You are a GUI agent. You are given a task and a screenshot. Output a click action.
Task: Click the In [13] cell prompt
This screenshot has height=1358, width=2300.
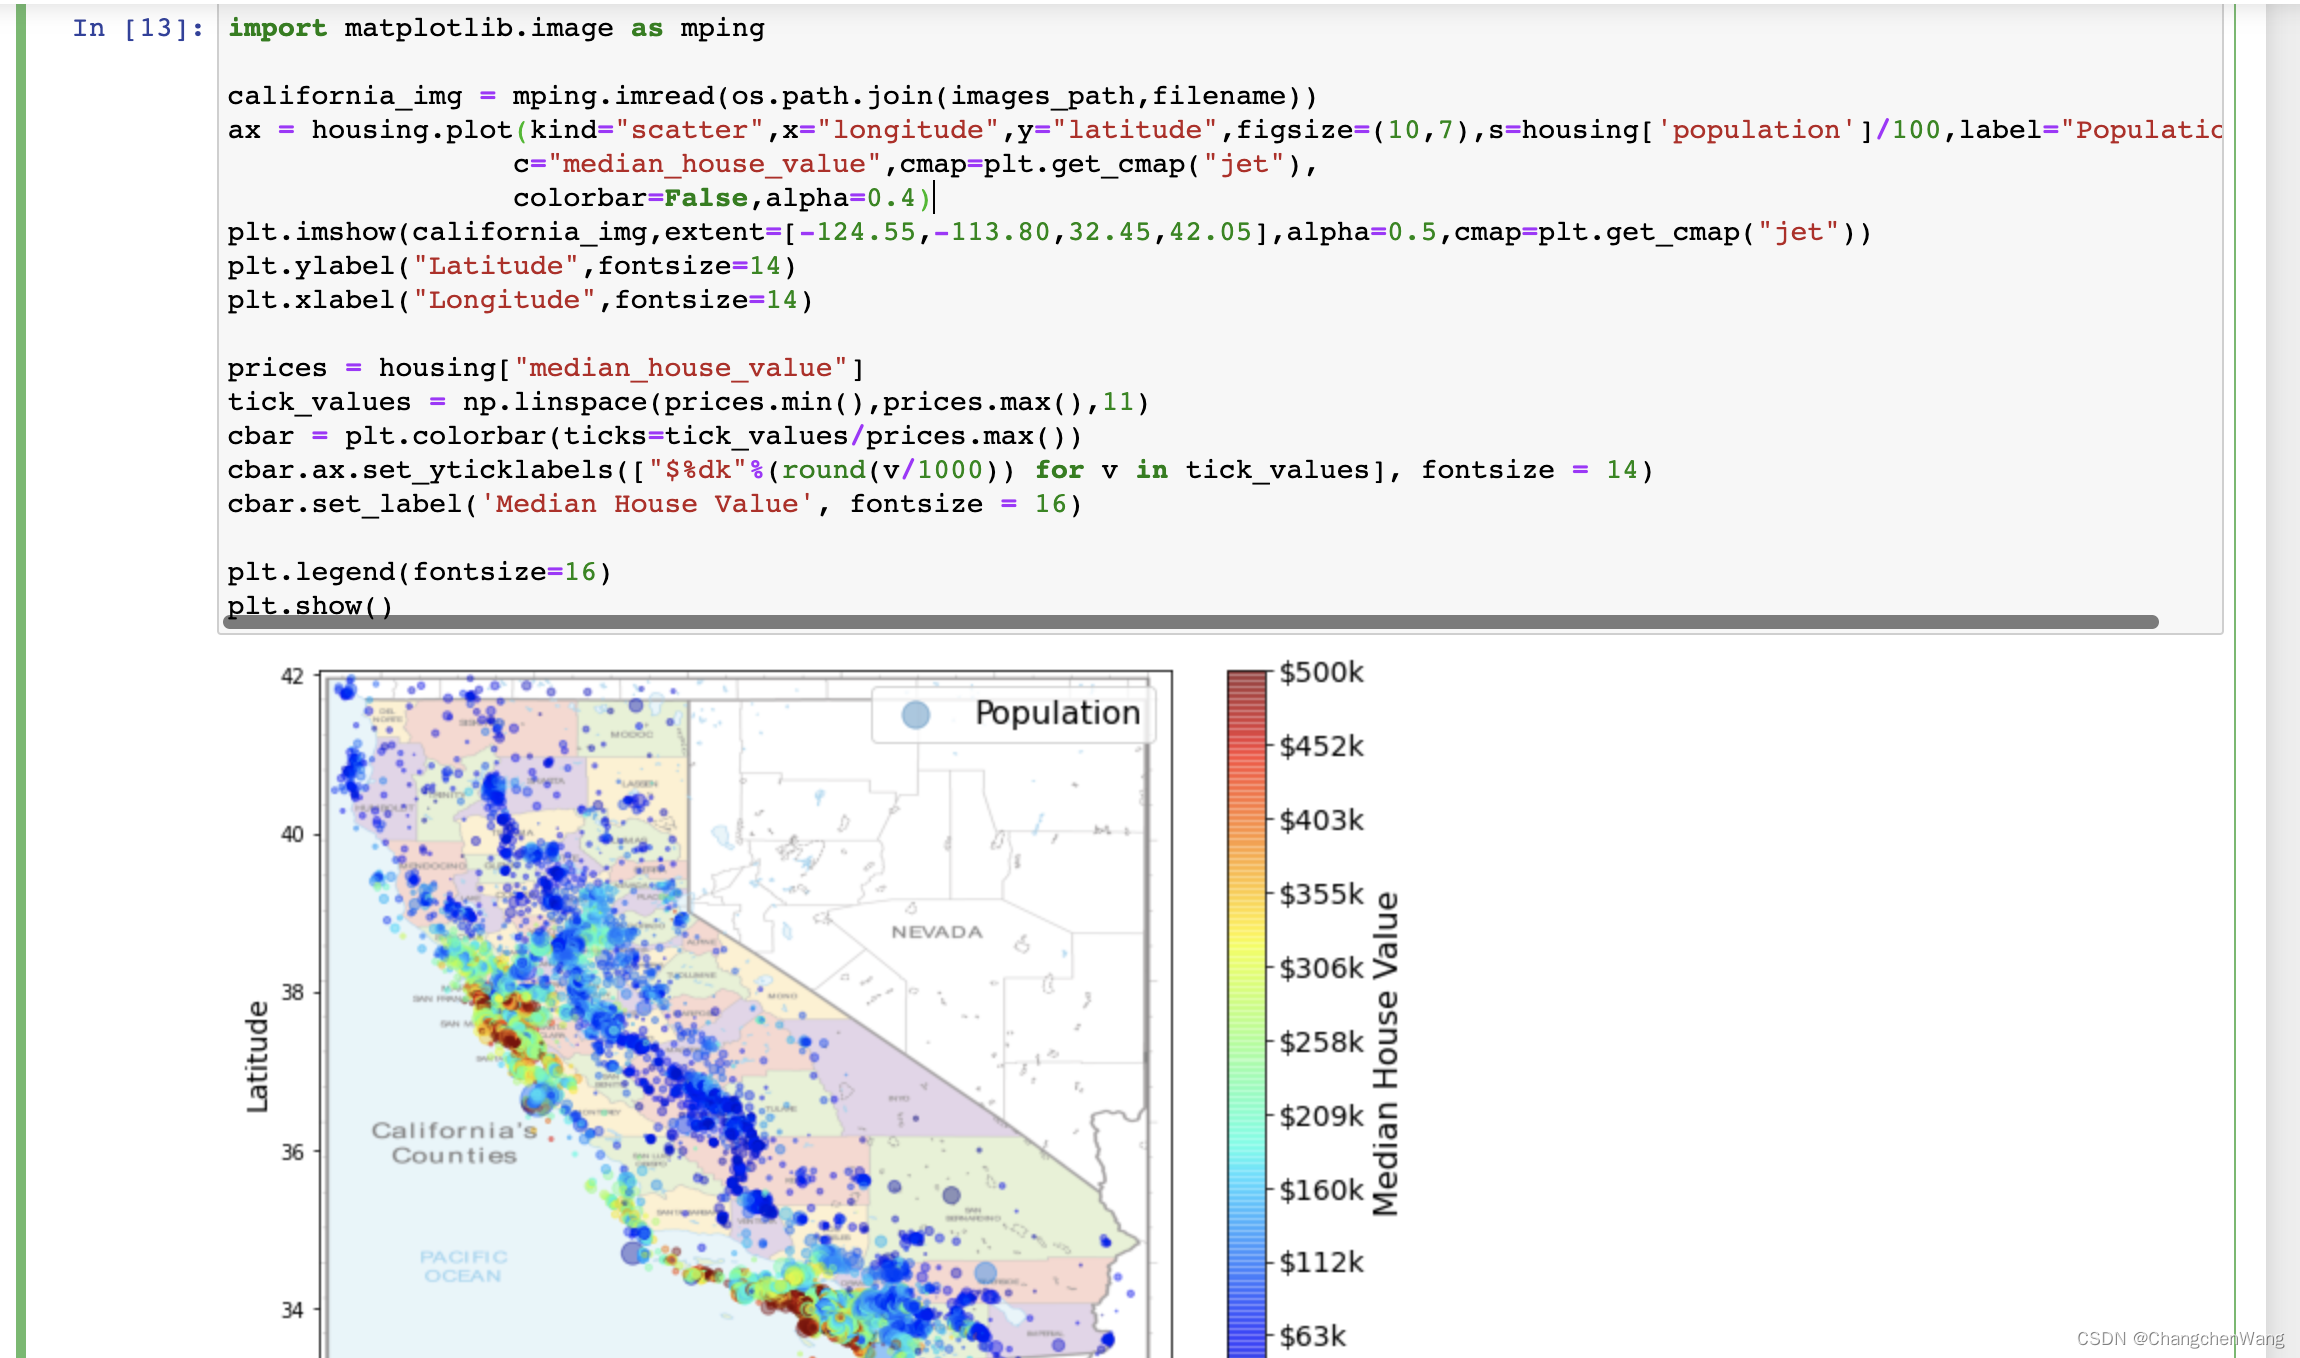click(x=137, y=28)
